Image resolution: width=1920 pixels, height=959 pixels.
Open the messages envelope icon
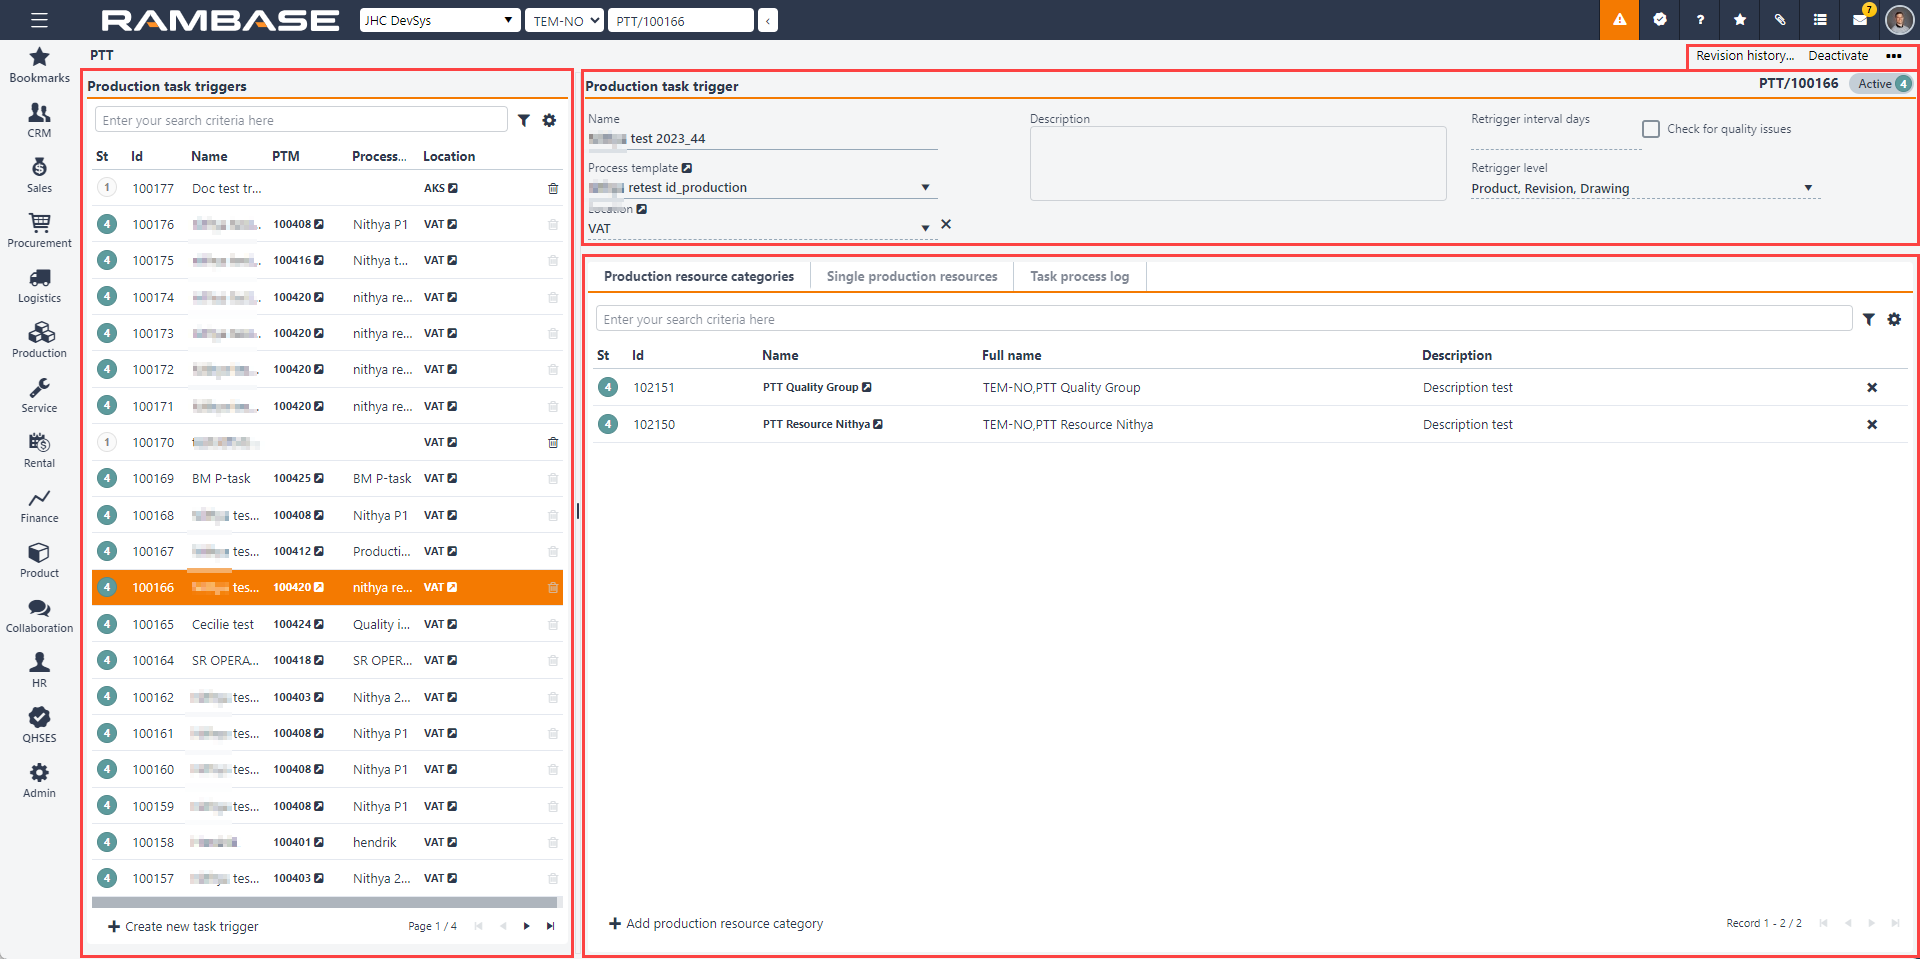[x=1859, y=20]
